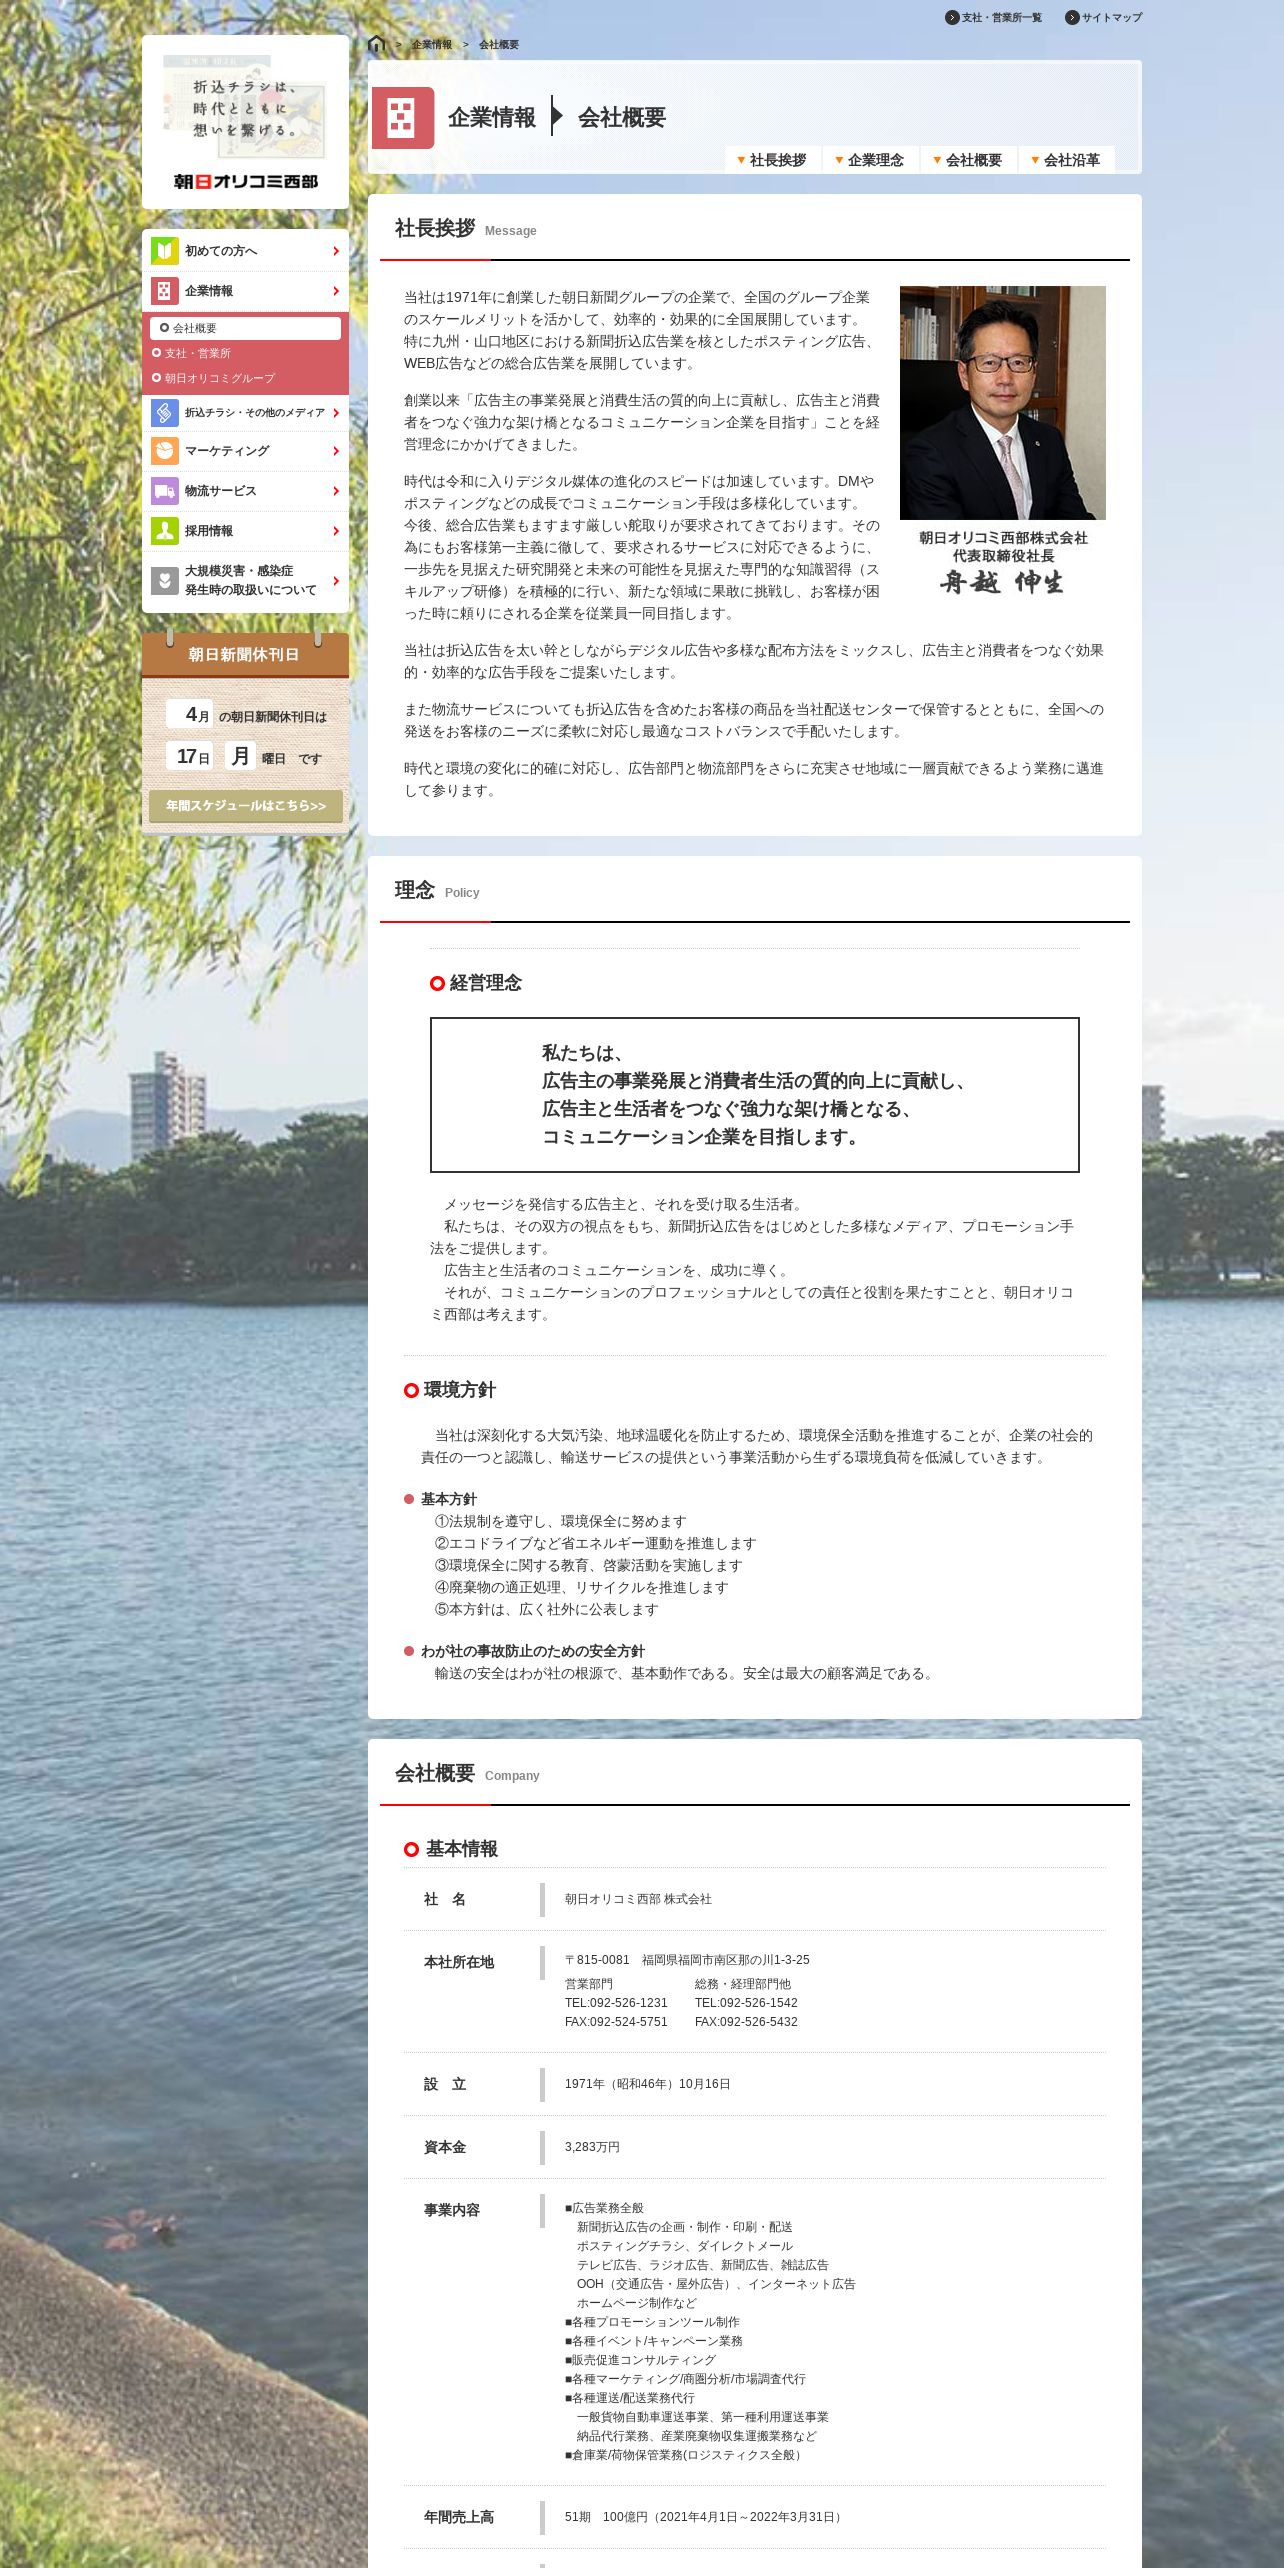The height and width of the screenshot is (2568, 1284).
Task: Click the 会社概要 breadcrumb text
Action: (x=499, y=45)
